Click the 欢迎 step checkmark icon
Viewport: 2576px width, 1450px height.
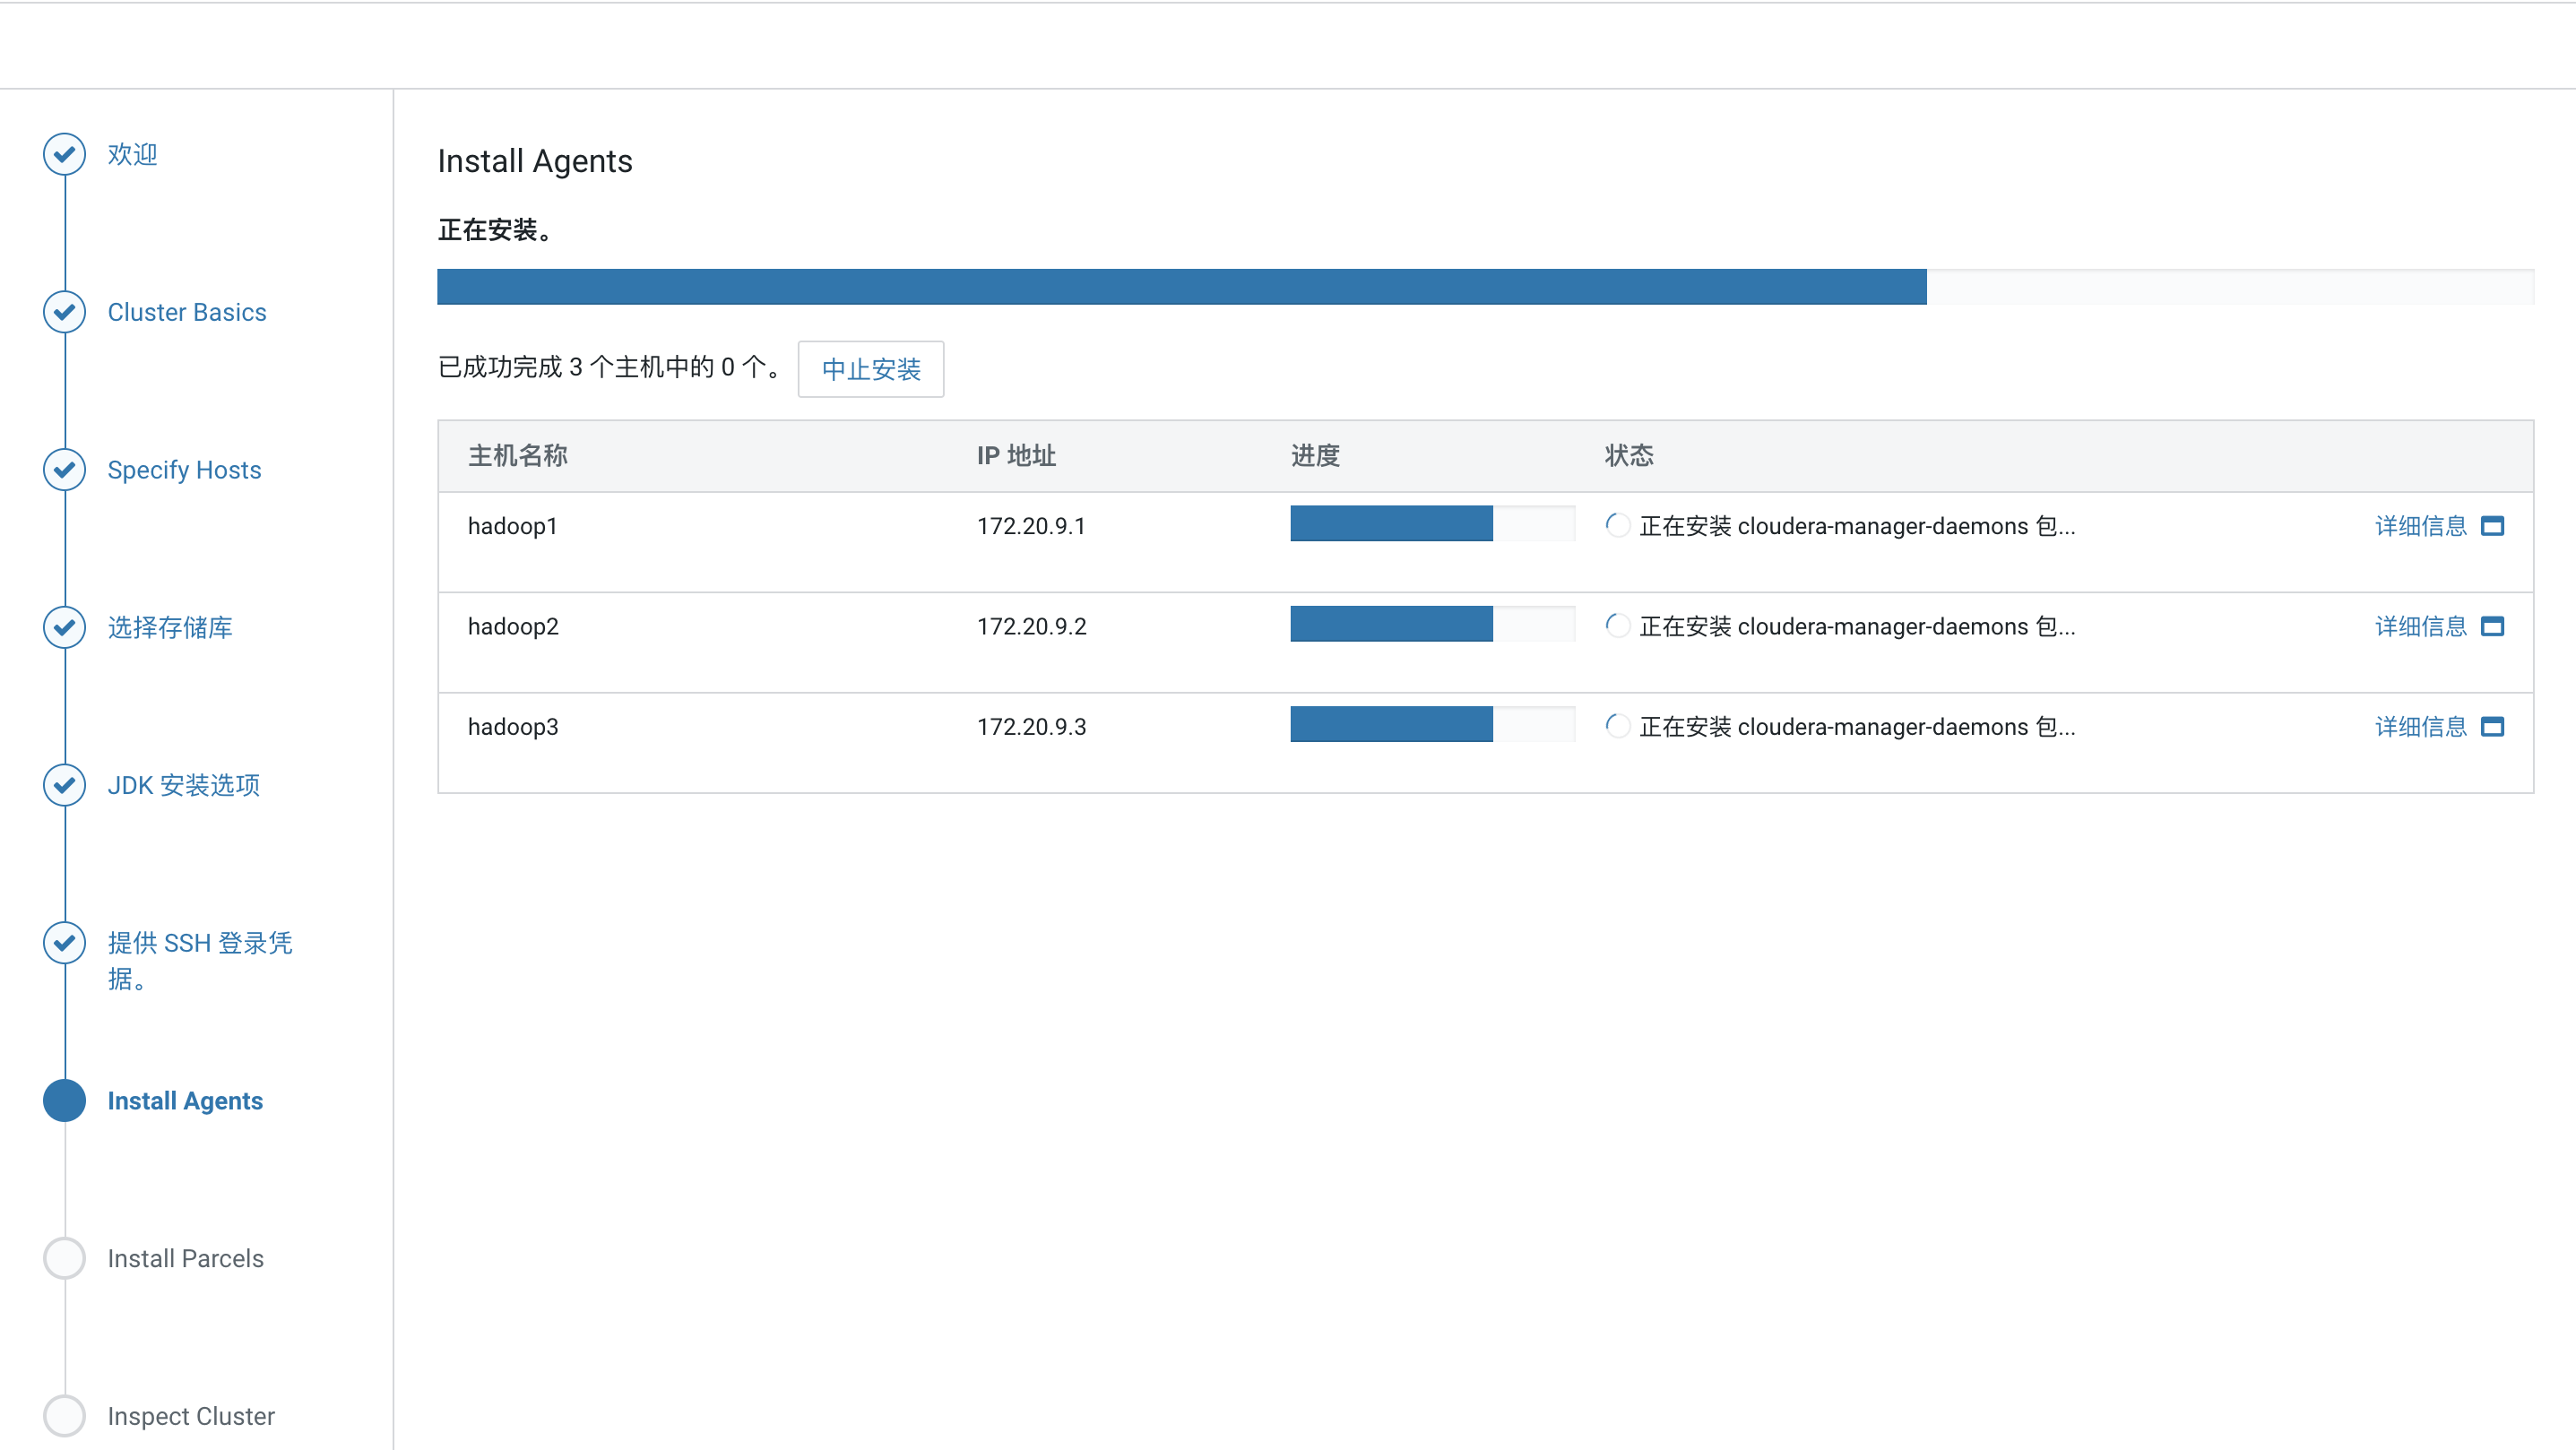coord(64,154)
